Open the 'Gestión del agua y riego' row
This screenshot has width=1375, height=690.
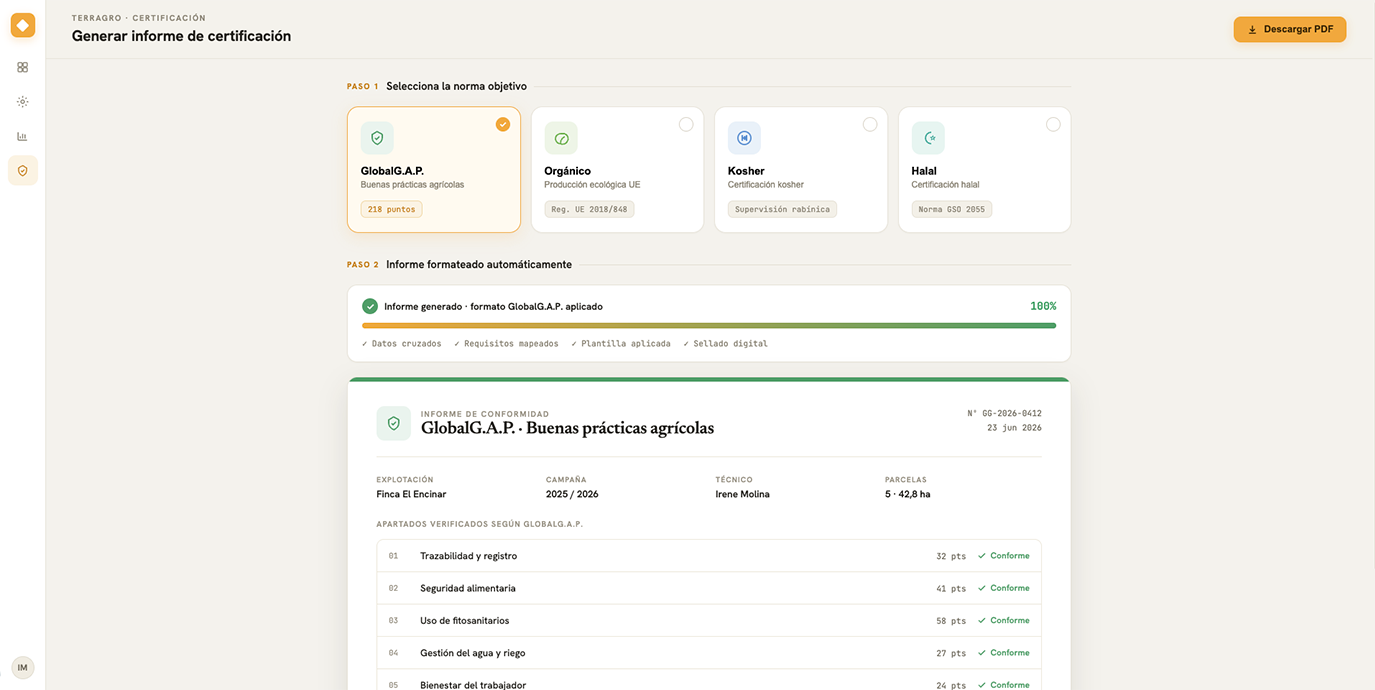coord(709,653)
